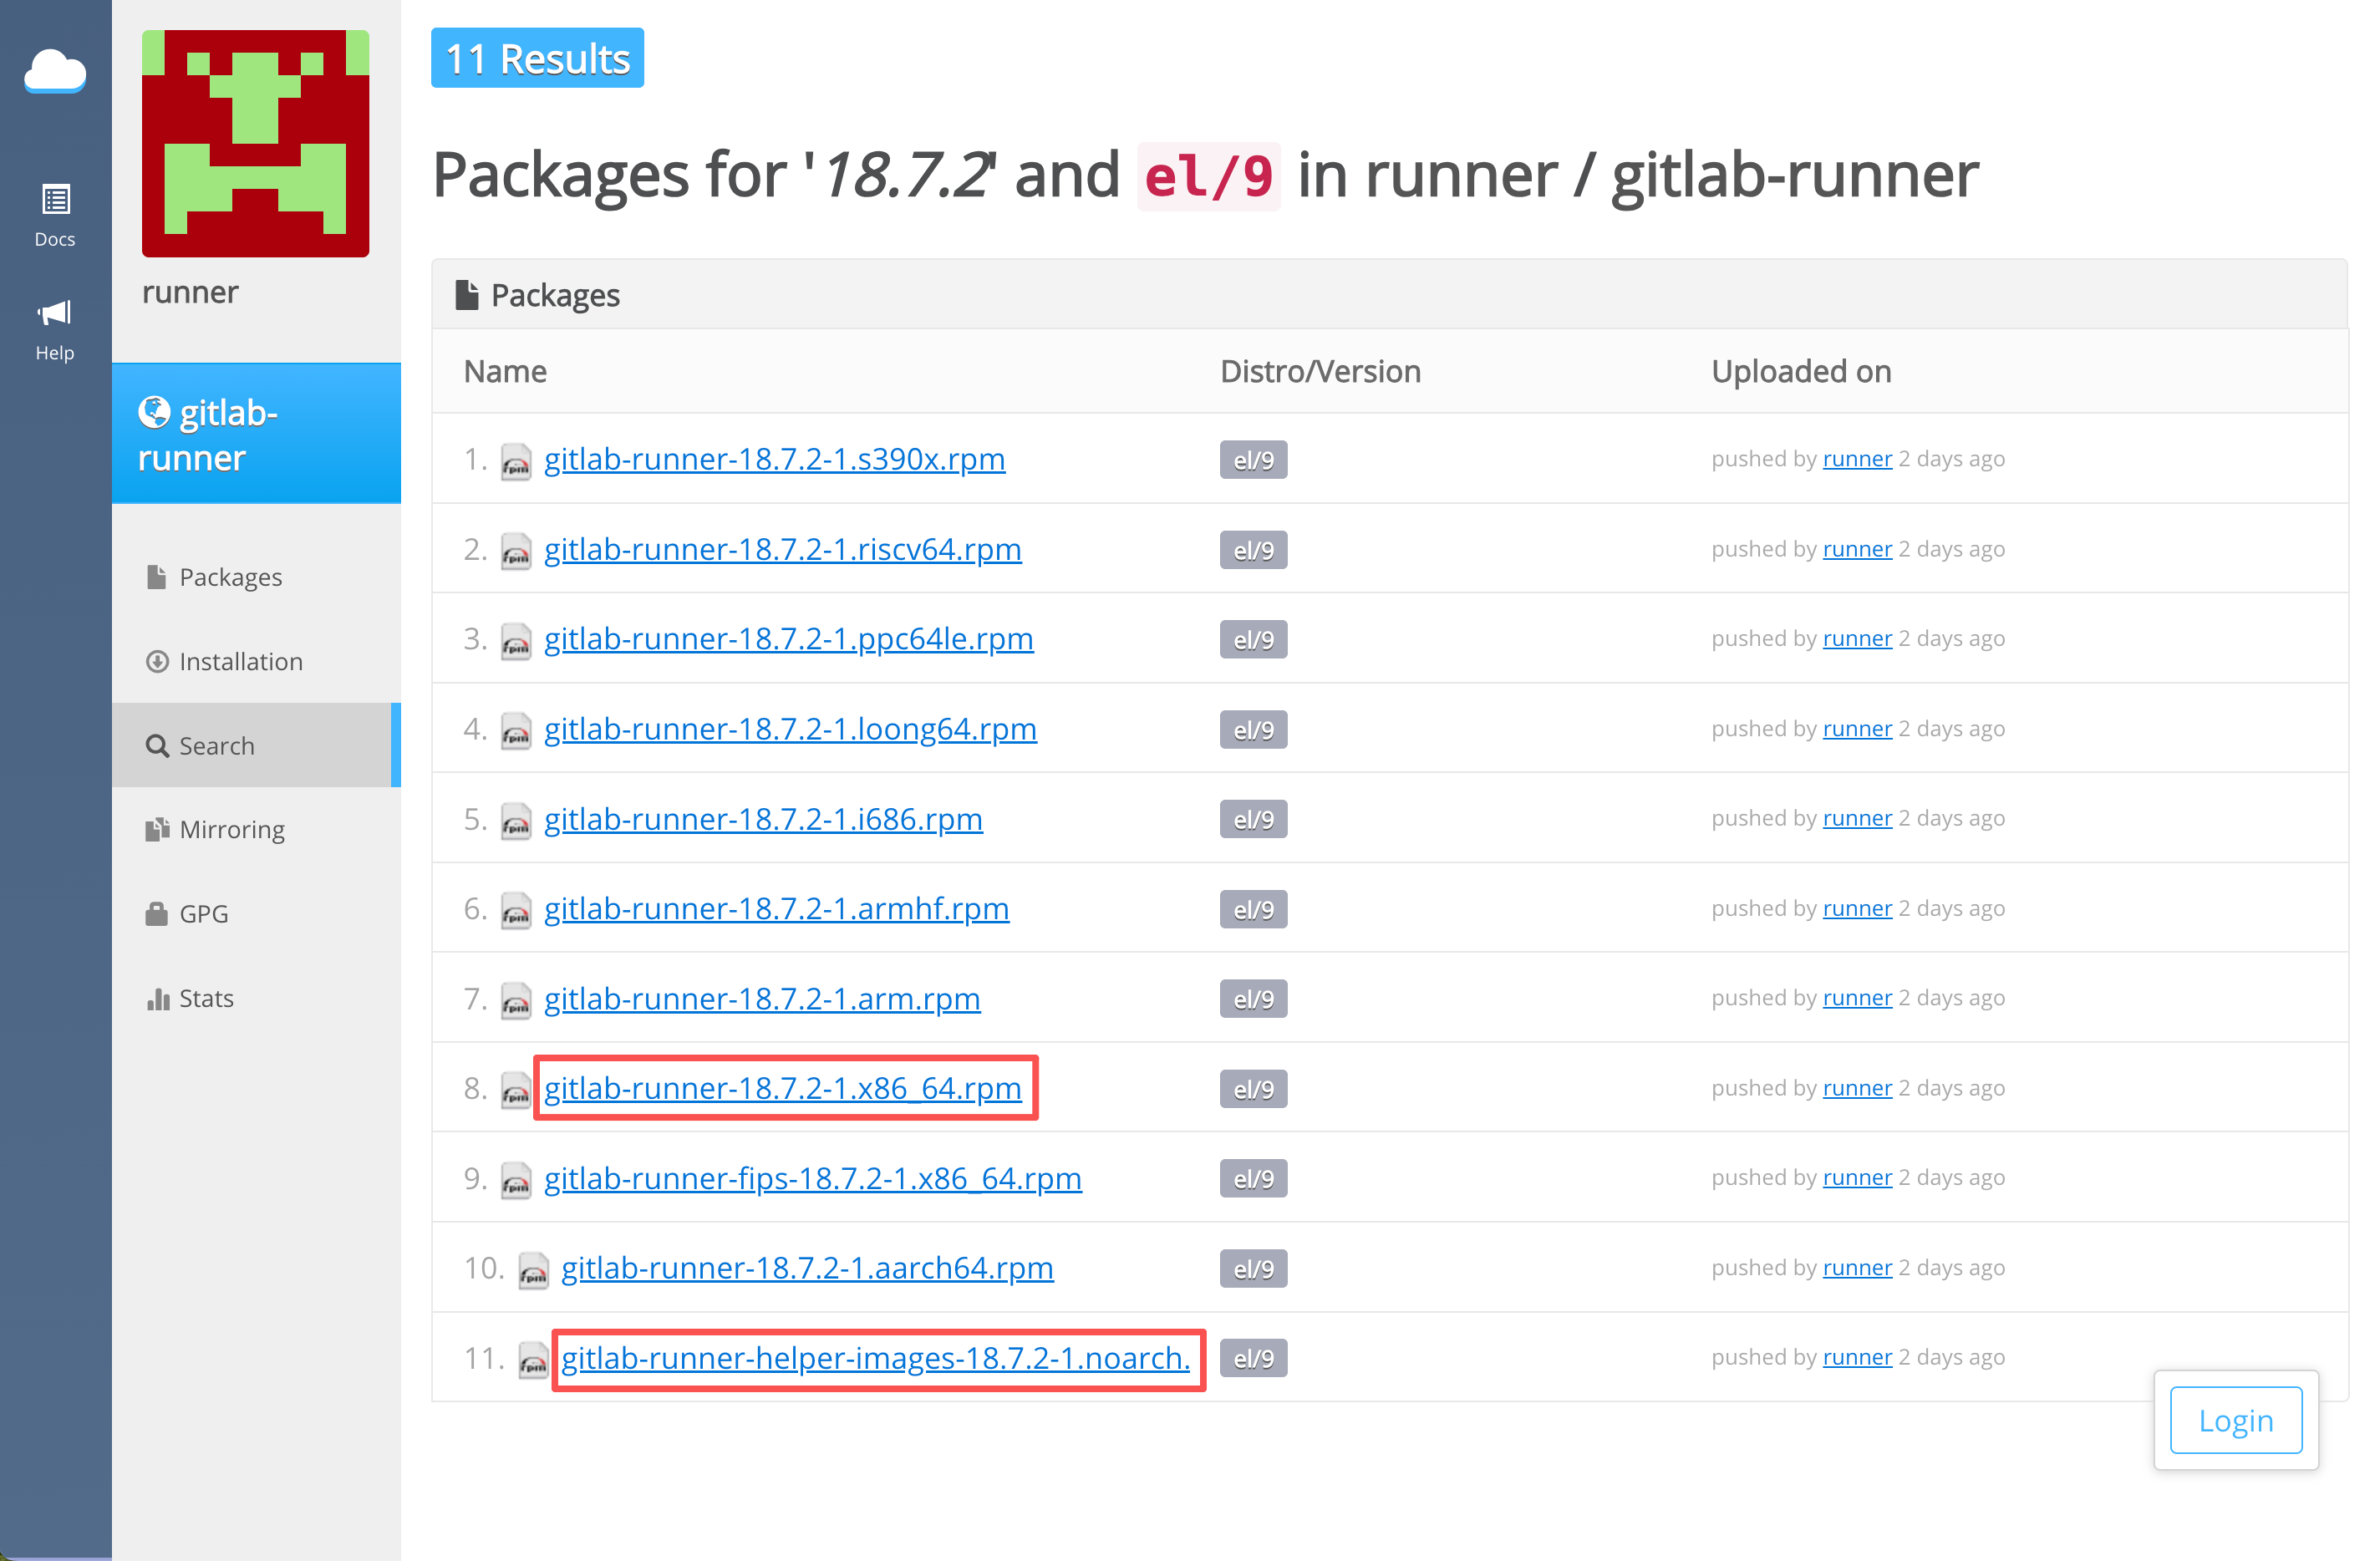
Task: Open gitlab-runner-helper-images noarch package link
Action: click(x=874, y=1357)
